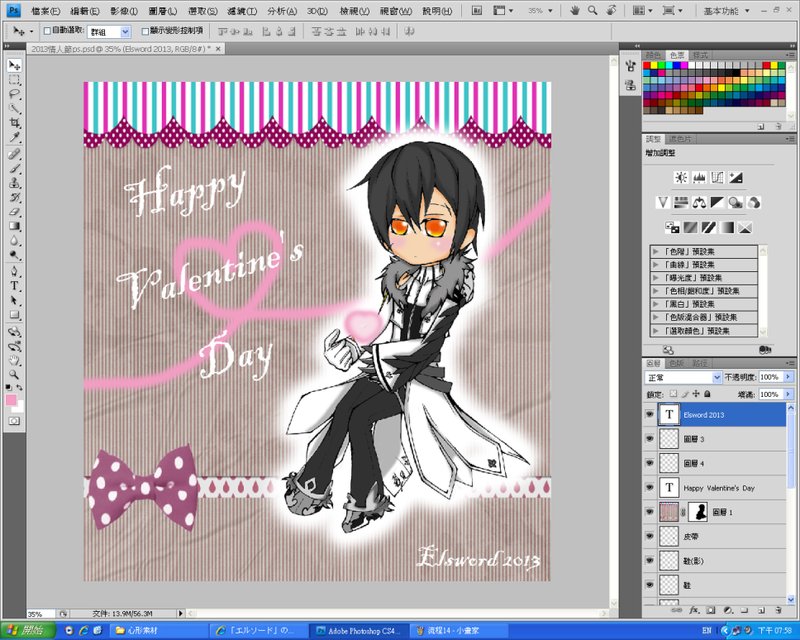Enable show transform controls checkbox
Viewport: 800px width, 640px height.
tap(145, 31)
